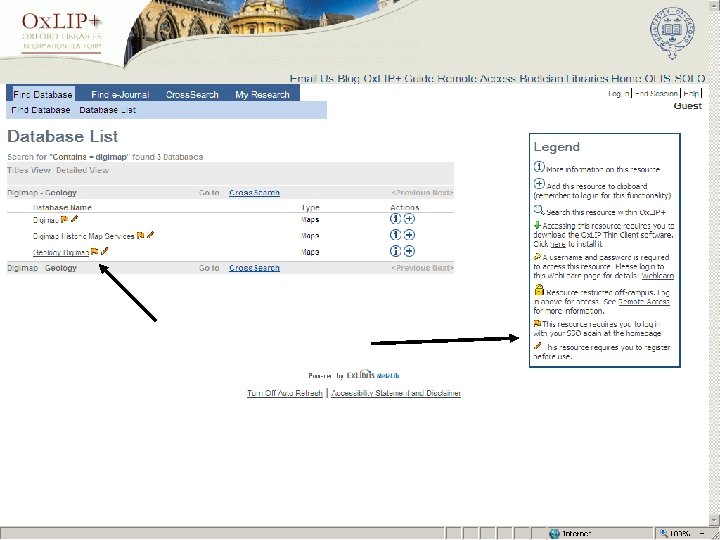Click CrossSearch link in results header bar
The width and height of the screenshot is (720, 540).
[254, 193]
